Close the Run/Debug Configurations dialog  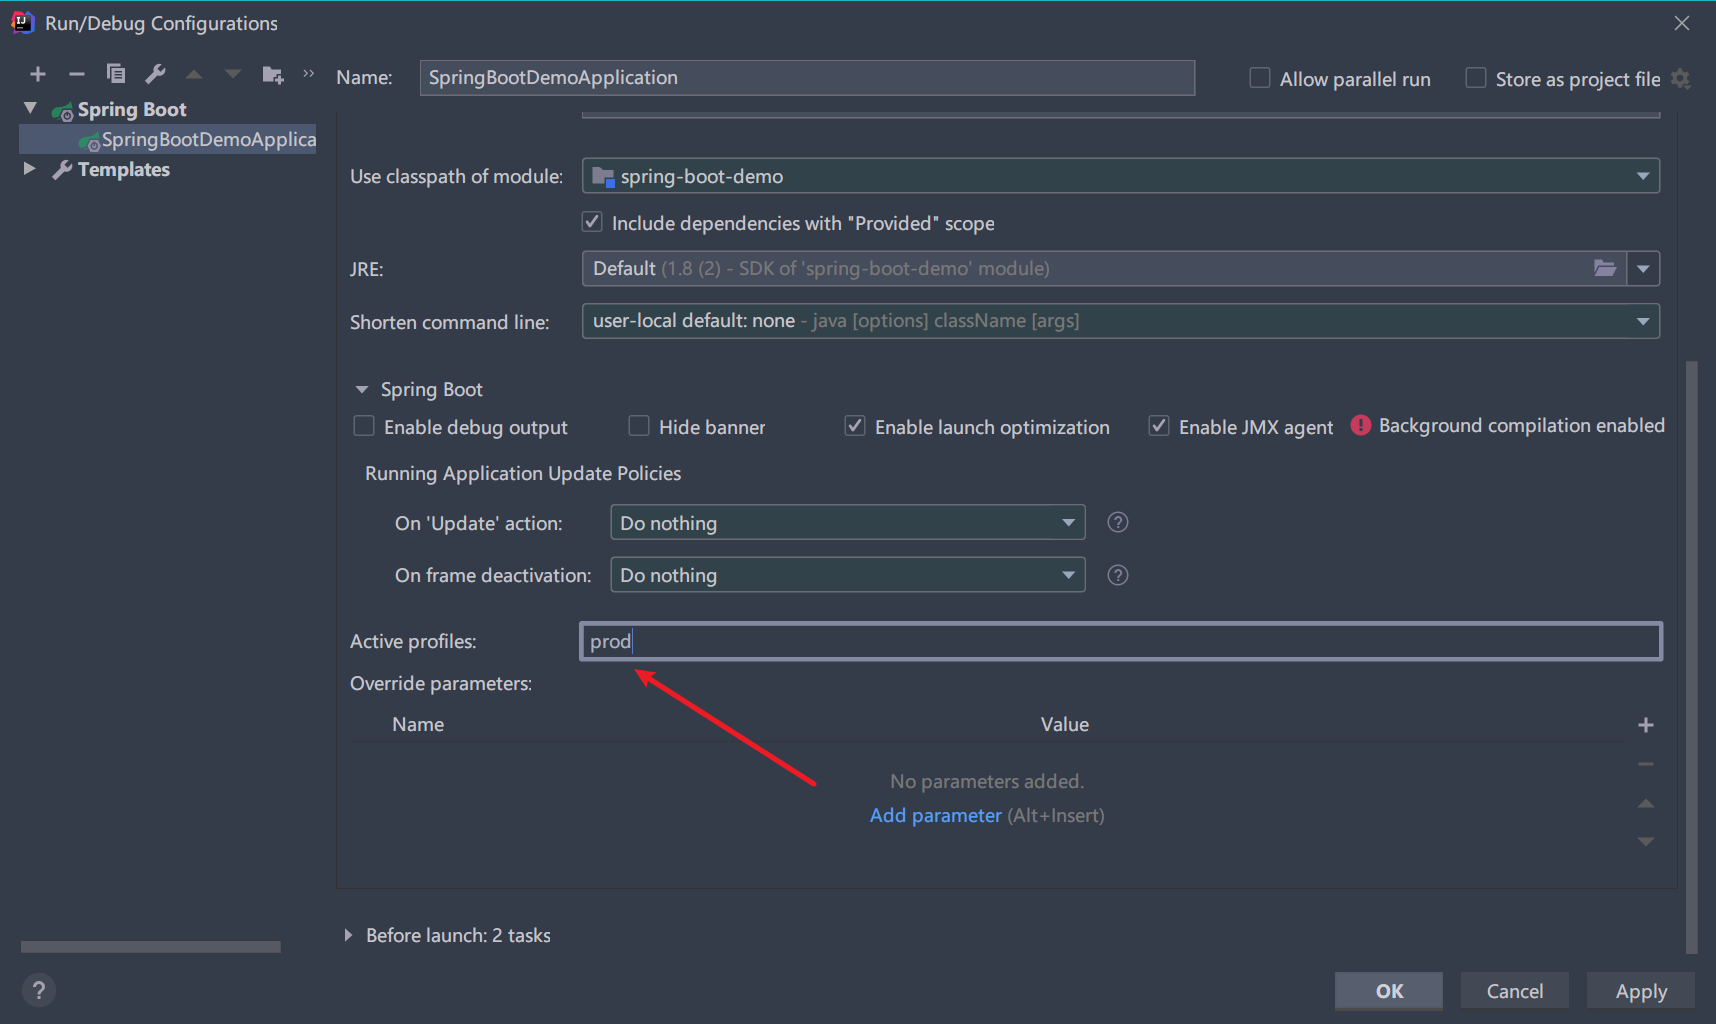[1682, 23]
